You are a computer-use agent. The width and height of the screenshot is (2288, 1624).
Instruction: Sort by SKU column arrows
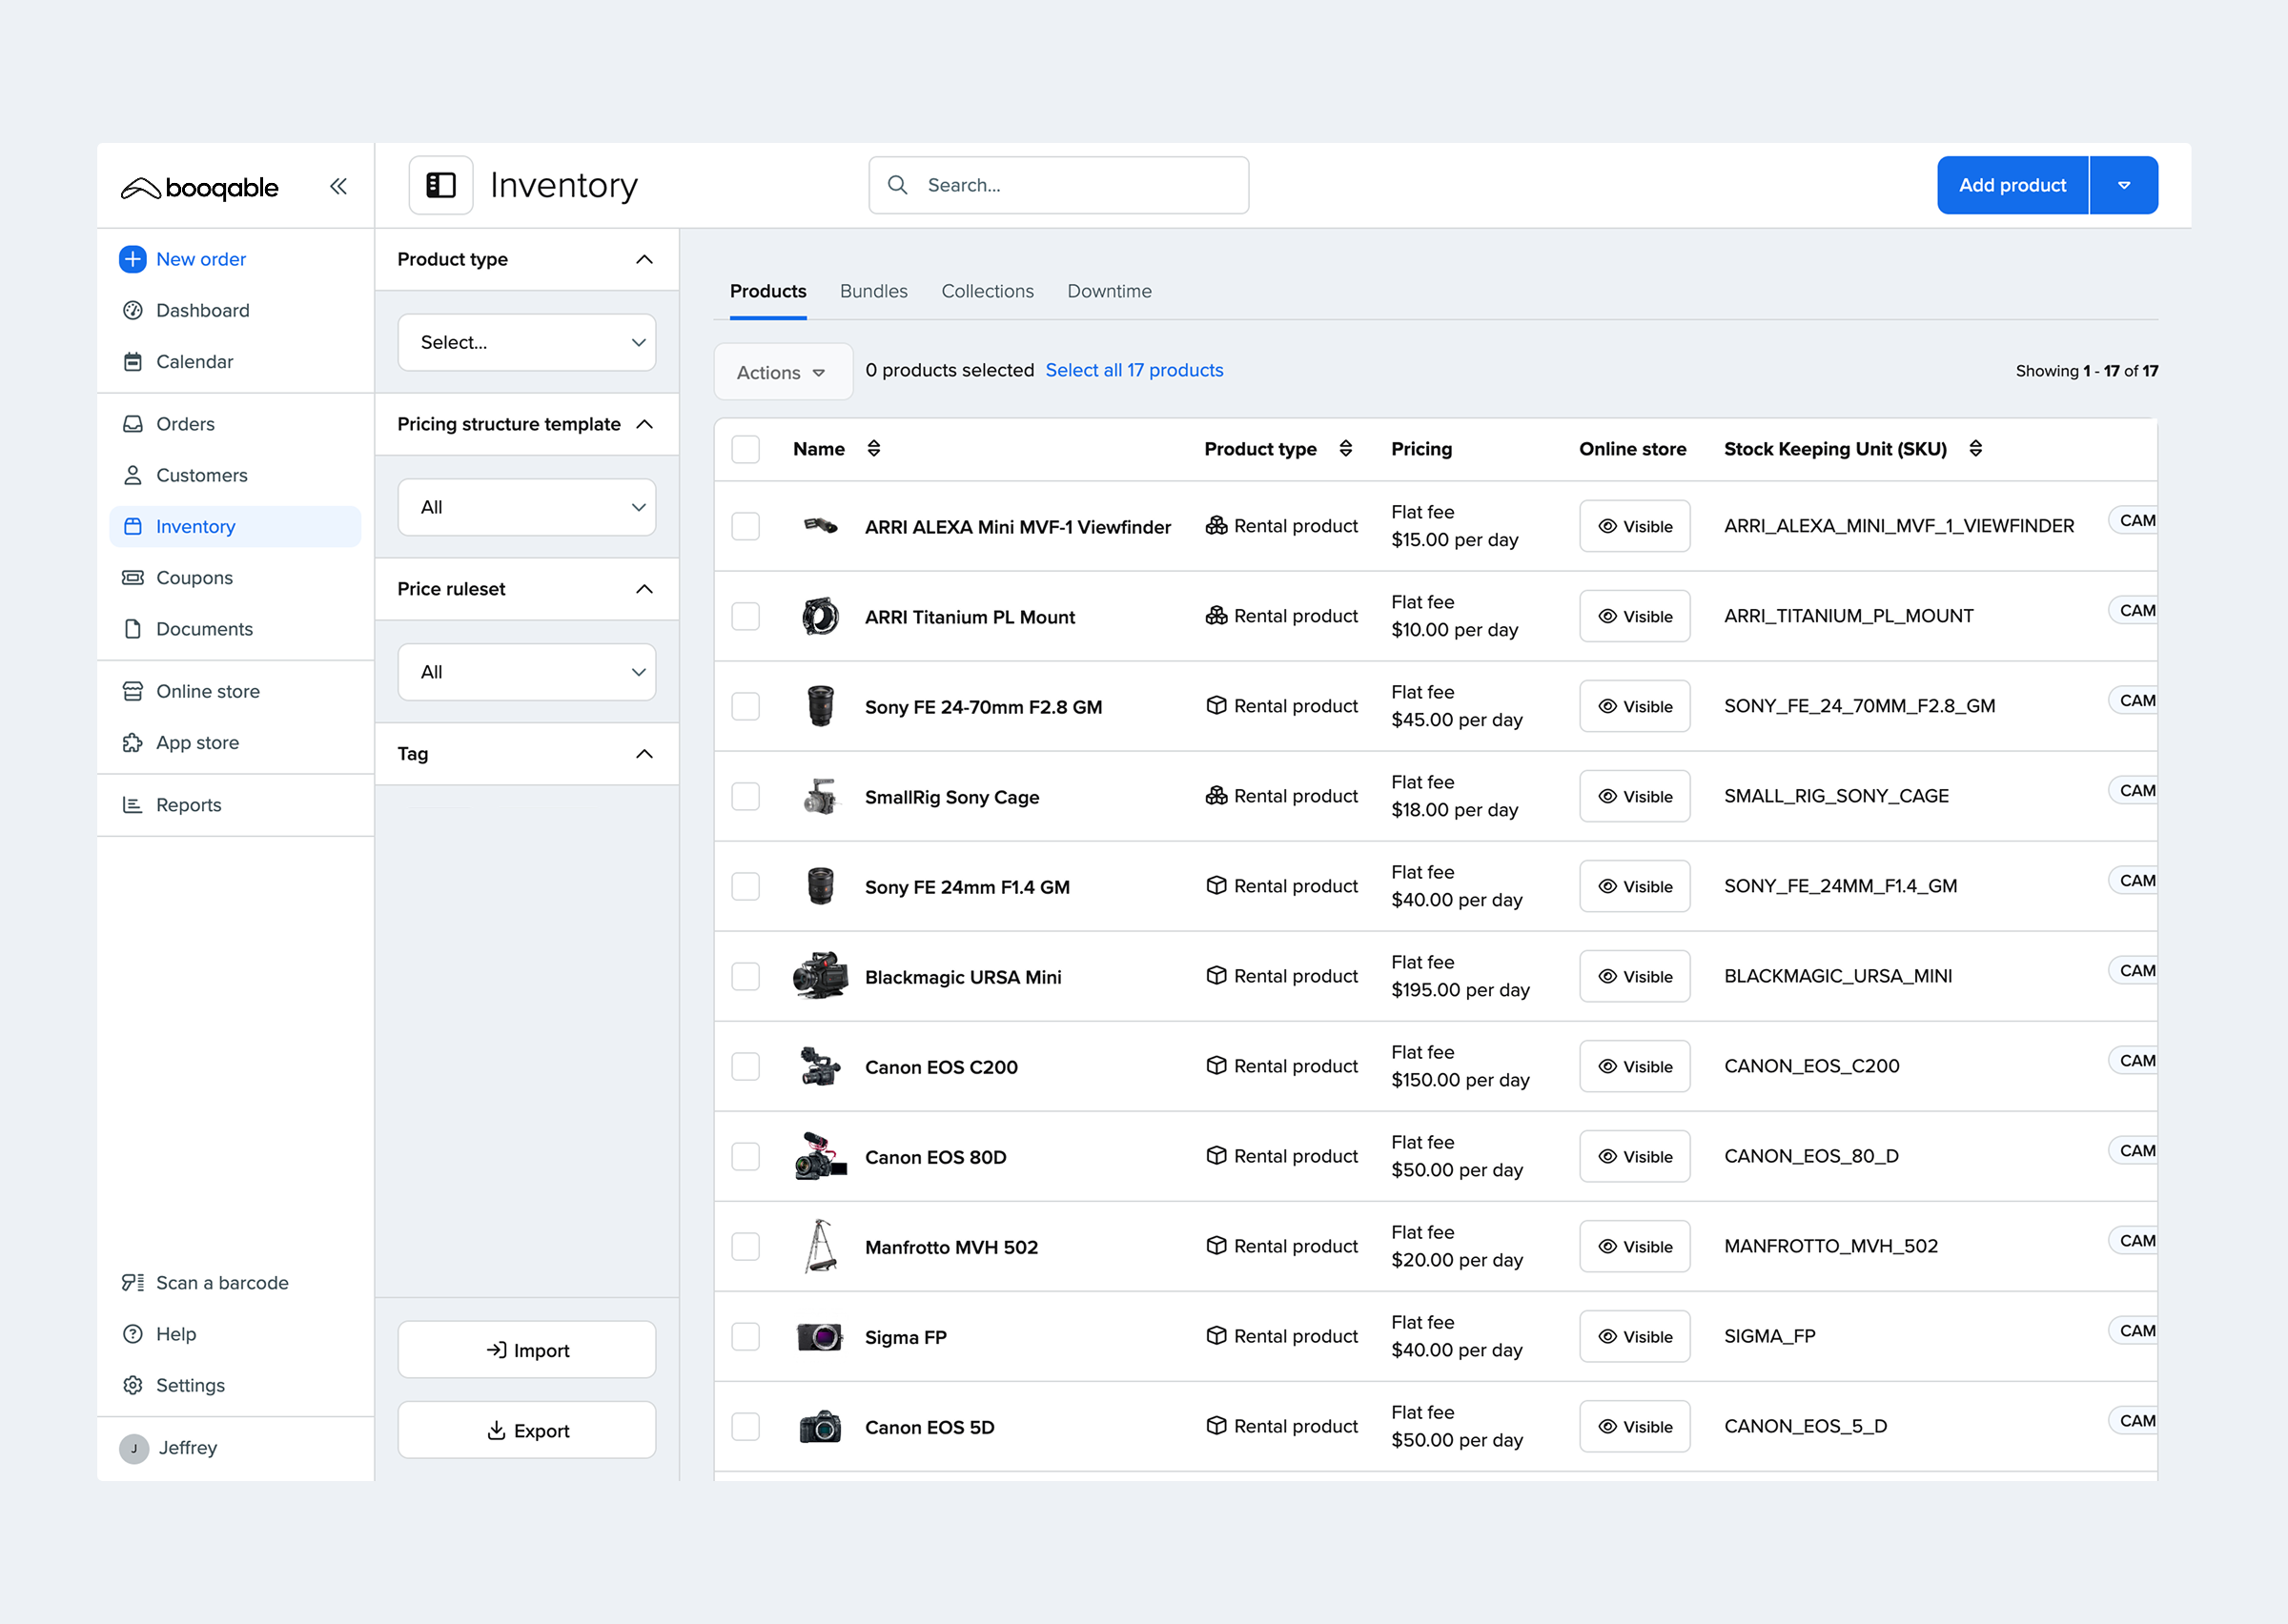click(x=1976, y=448)
